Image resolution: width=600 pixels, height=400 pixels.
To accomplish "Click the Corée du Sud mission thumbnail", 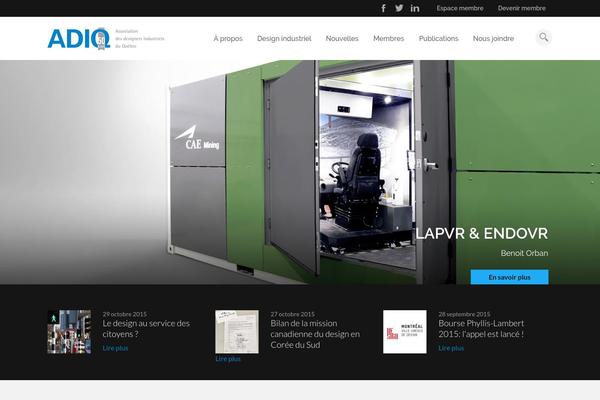I will click(x=237, y=331).
